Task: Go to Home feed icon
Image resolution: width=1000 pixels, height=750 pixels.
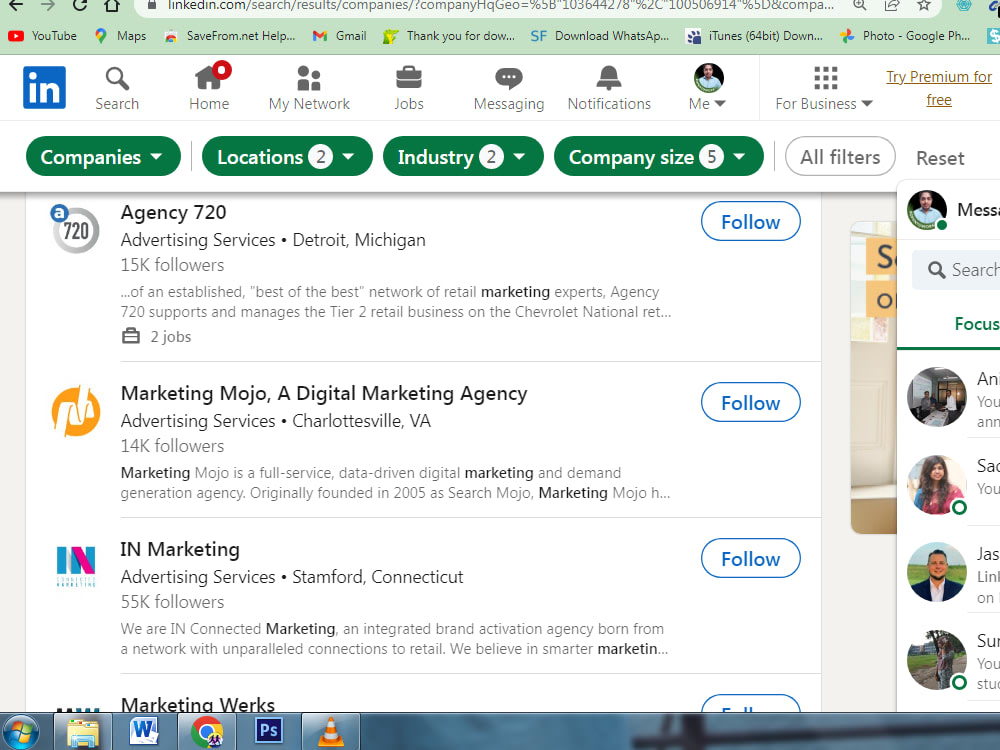Action: (209, 88)
